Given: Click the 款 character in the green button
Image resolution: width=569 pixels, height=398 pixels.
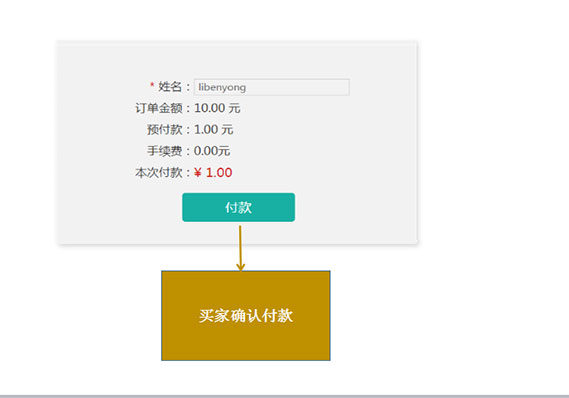Looking at the screenshot, I should (245, 208).
